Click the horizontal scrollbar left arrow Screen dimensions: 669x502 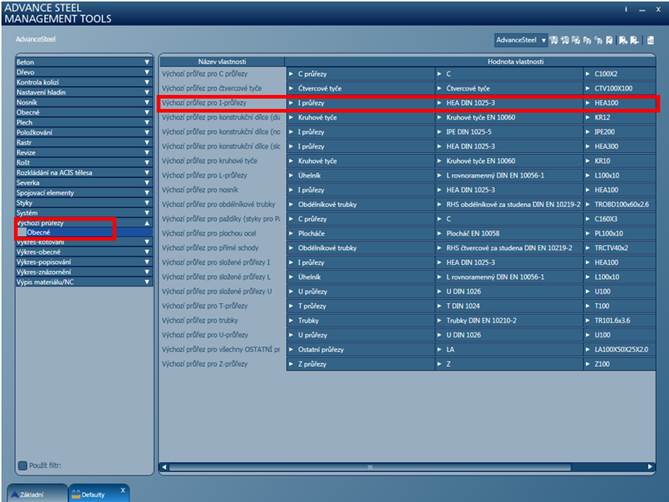(164, 467)
